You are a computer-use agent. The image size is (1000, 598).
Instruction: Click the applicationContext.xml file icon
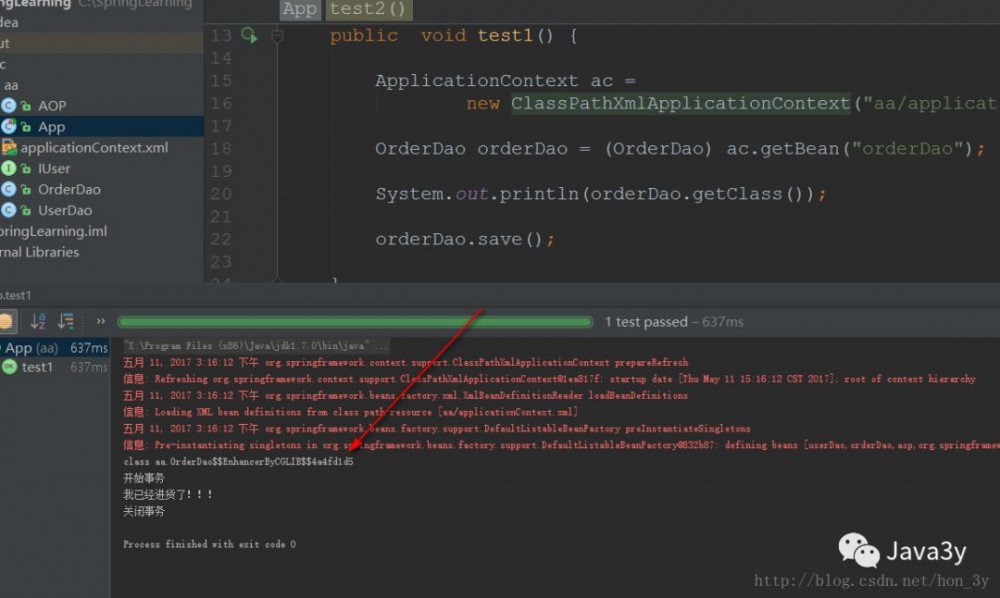[x=9, y=148]
